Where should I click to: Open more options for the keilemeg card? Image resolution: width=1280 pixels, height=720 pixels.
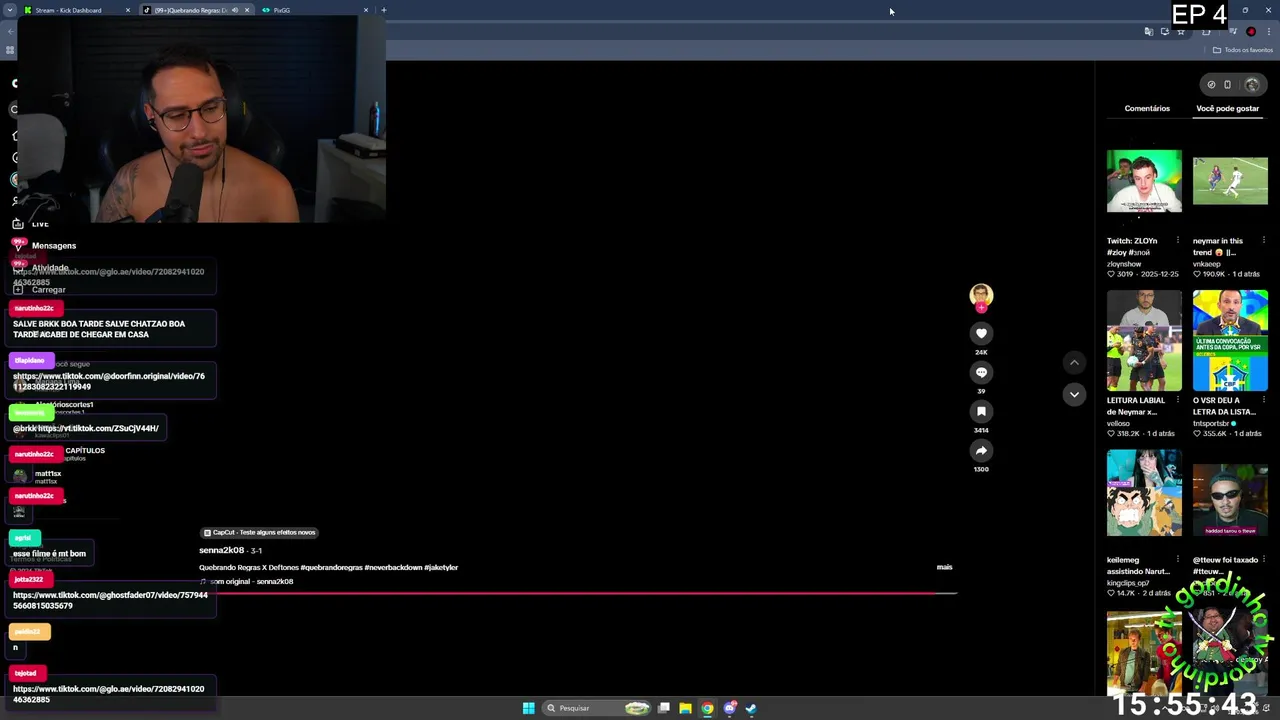1177,559
